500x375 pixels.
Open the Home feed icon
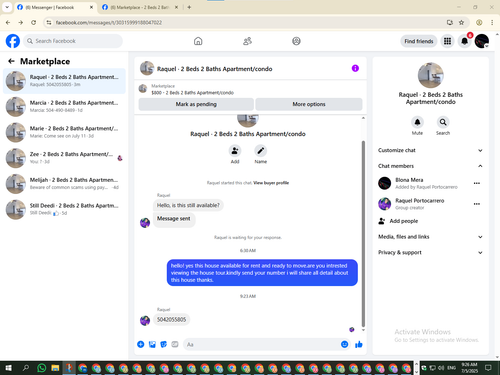(198, 41)
